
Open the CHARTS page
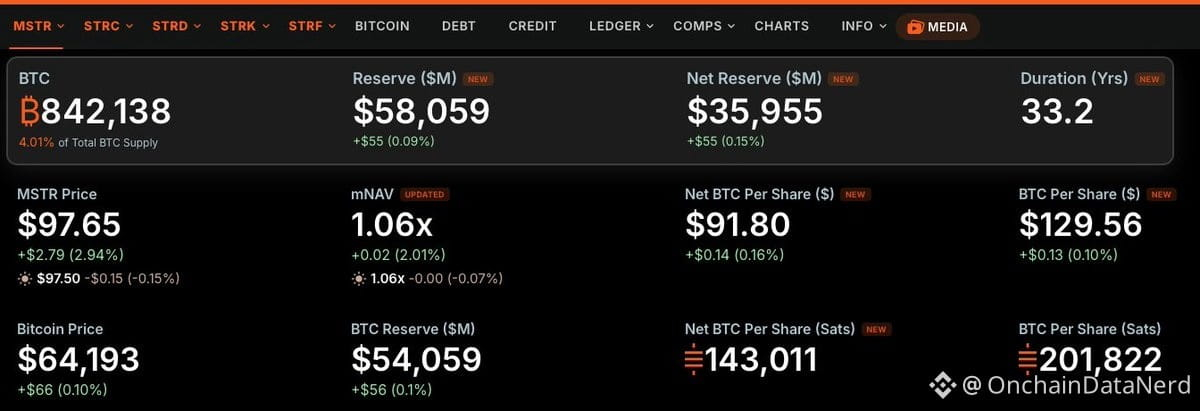(782, 26)
